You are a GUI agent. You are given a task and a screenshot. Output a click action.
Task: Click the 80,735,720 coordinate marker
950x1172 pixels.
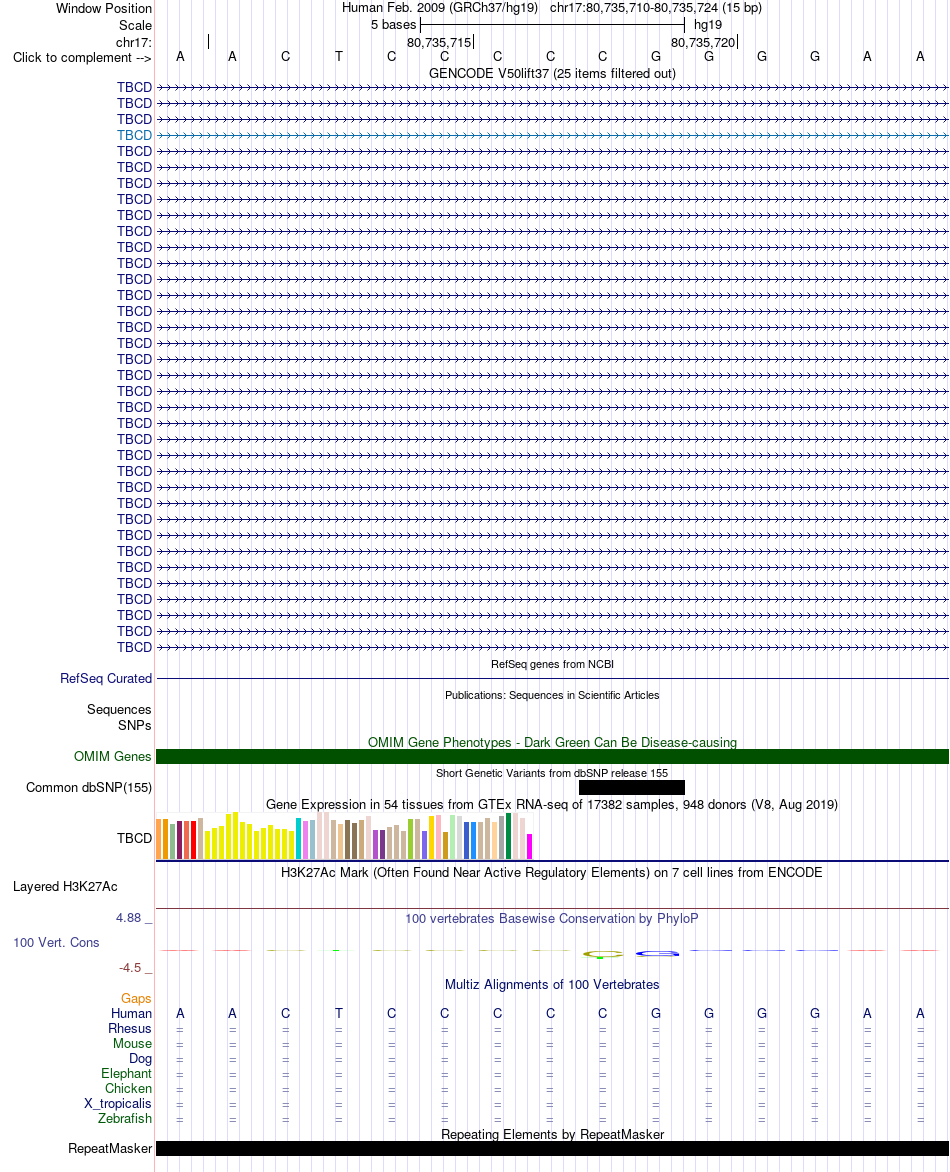pyautogui.click(x=703, y=43)
